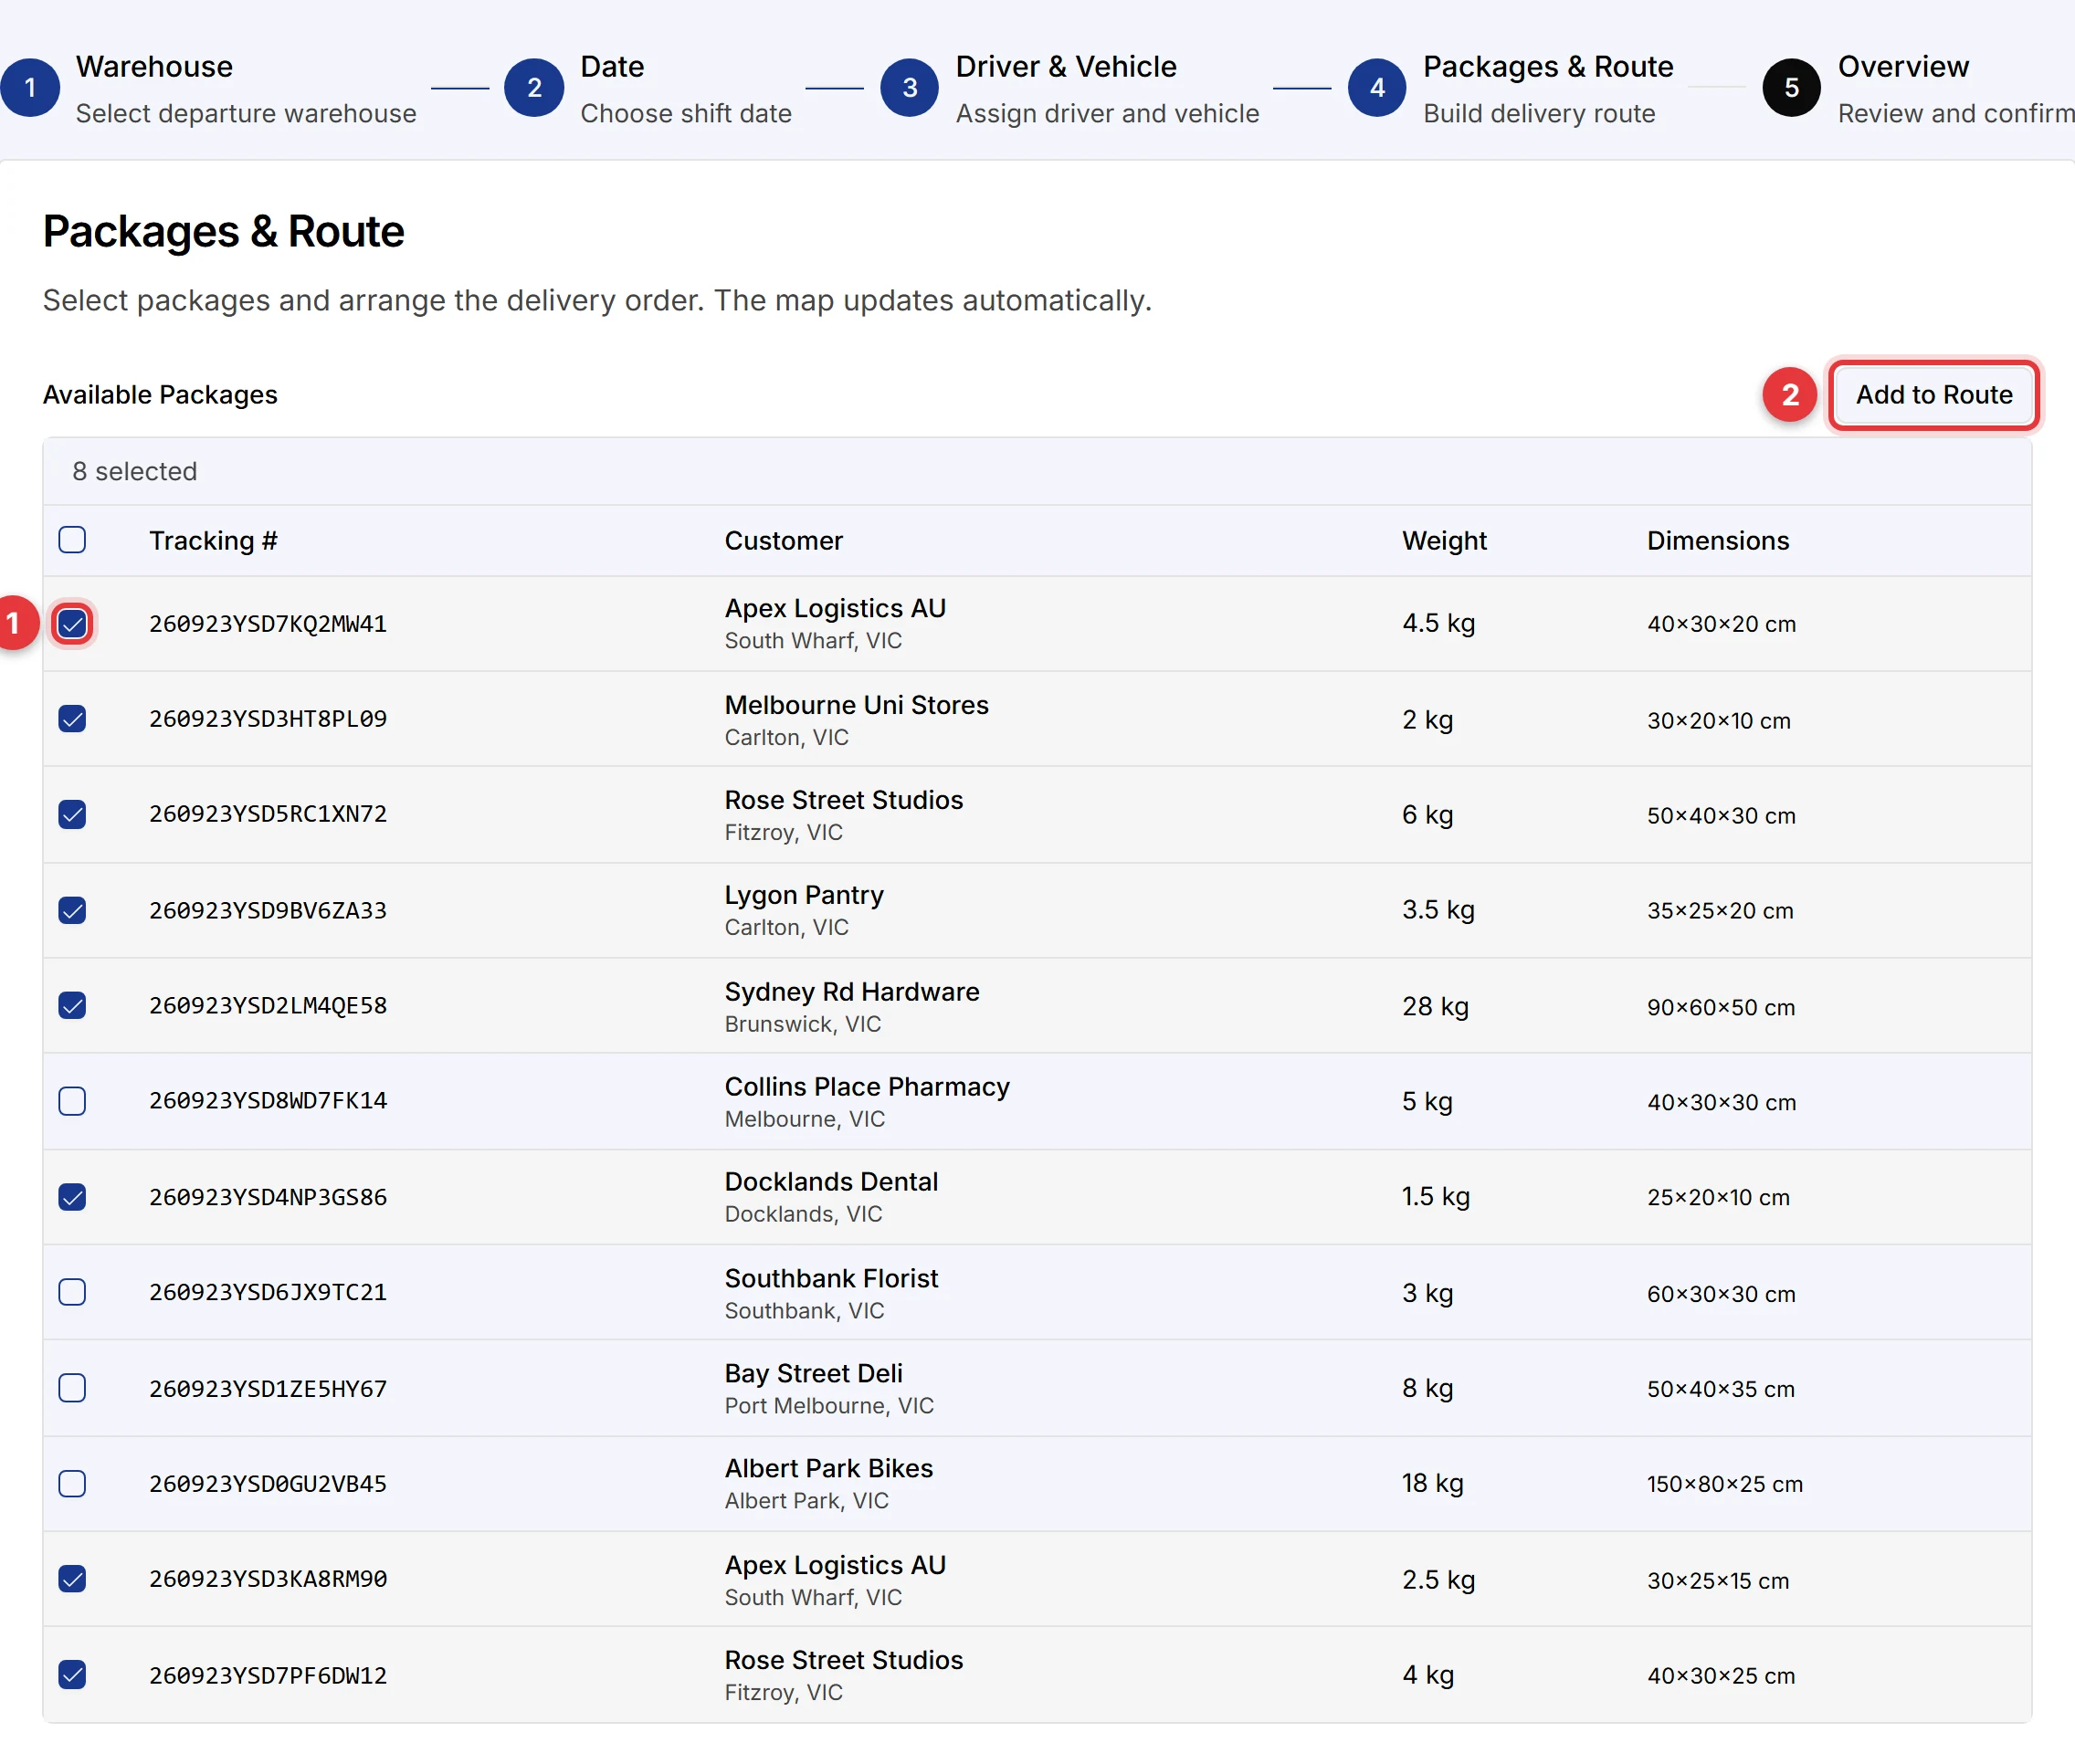2075x1764 pixels.
Task: Click the Tracking # column header
Action: pyautogui.click(x=213, y=541)
